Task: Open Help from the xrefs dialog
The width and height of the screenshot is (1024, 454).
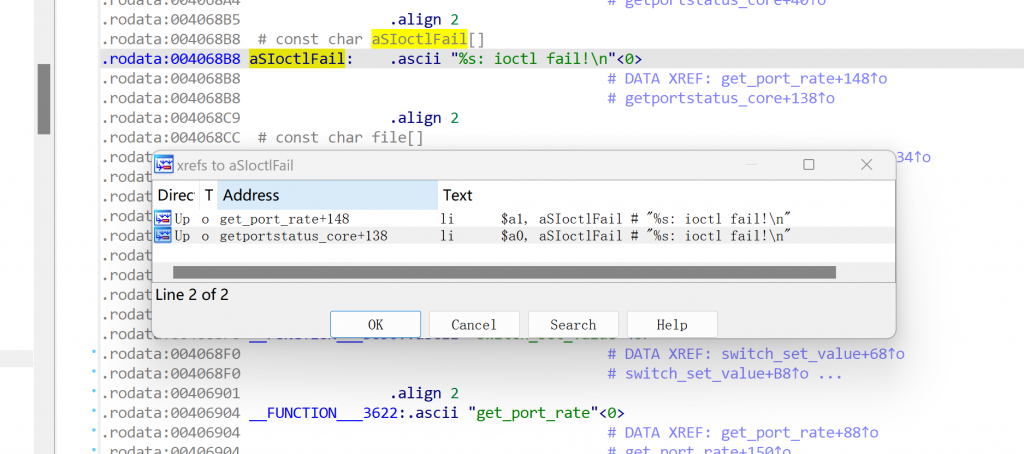Action: 671,324
